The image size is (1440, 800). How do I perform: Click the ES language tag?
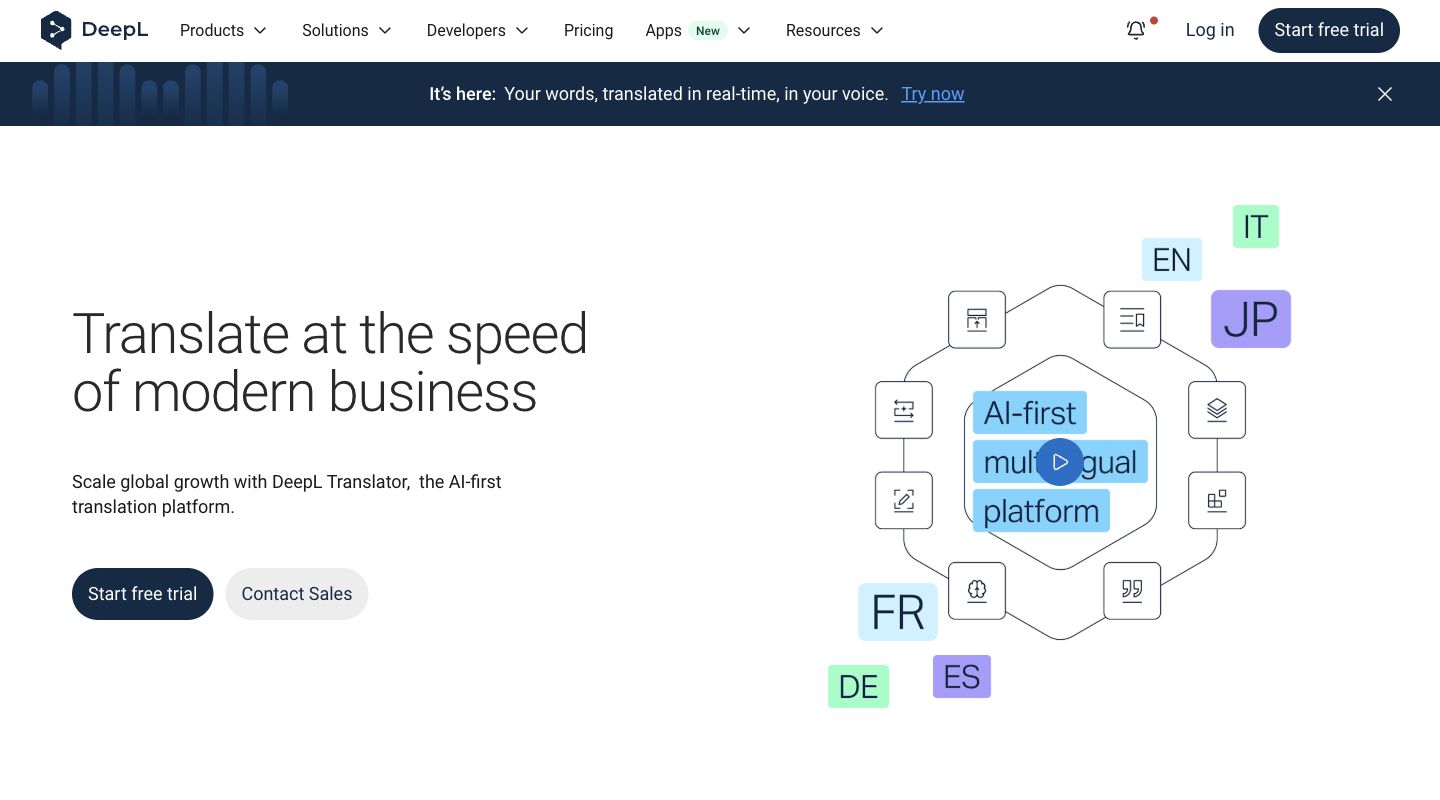point(962,677)
